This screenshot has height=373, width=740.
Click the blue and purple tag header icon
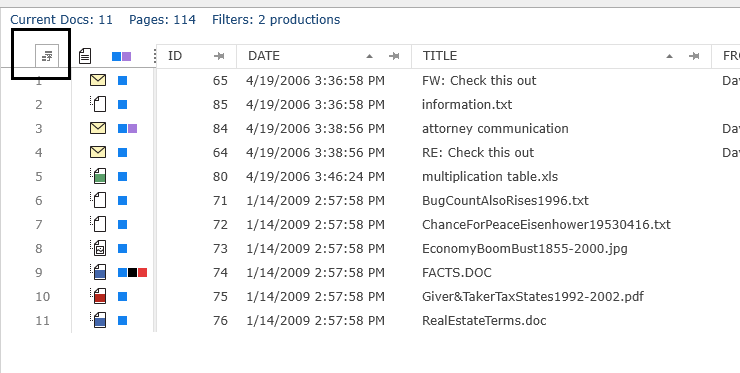coord(121,57)
